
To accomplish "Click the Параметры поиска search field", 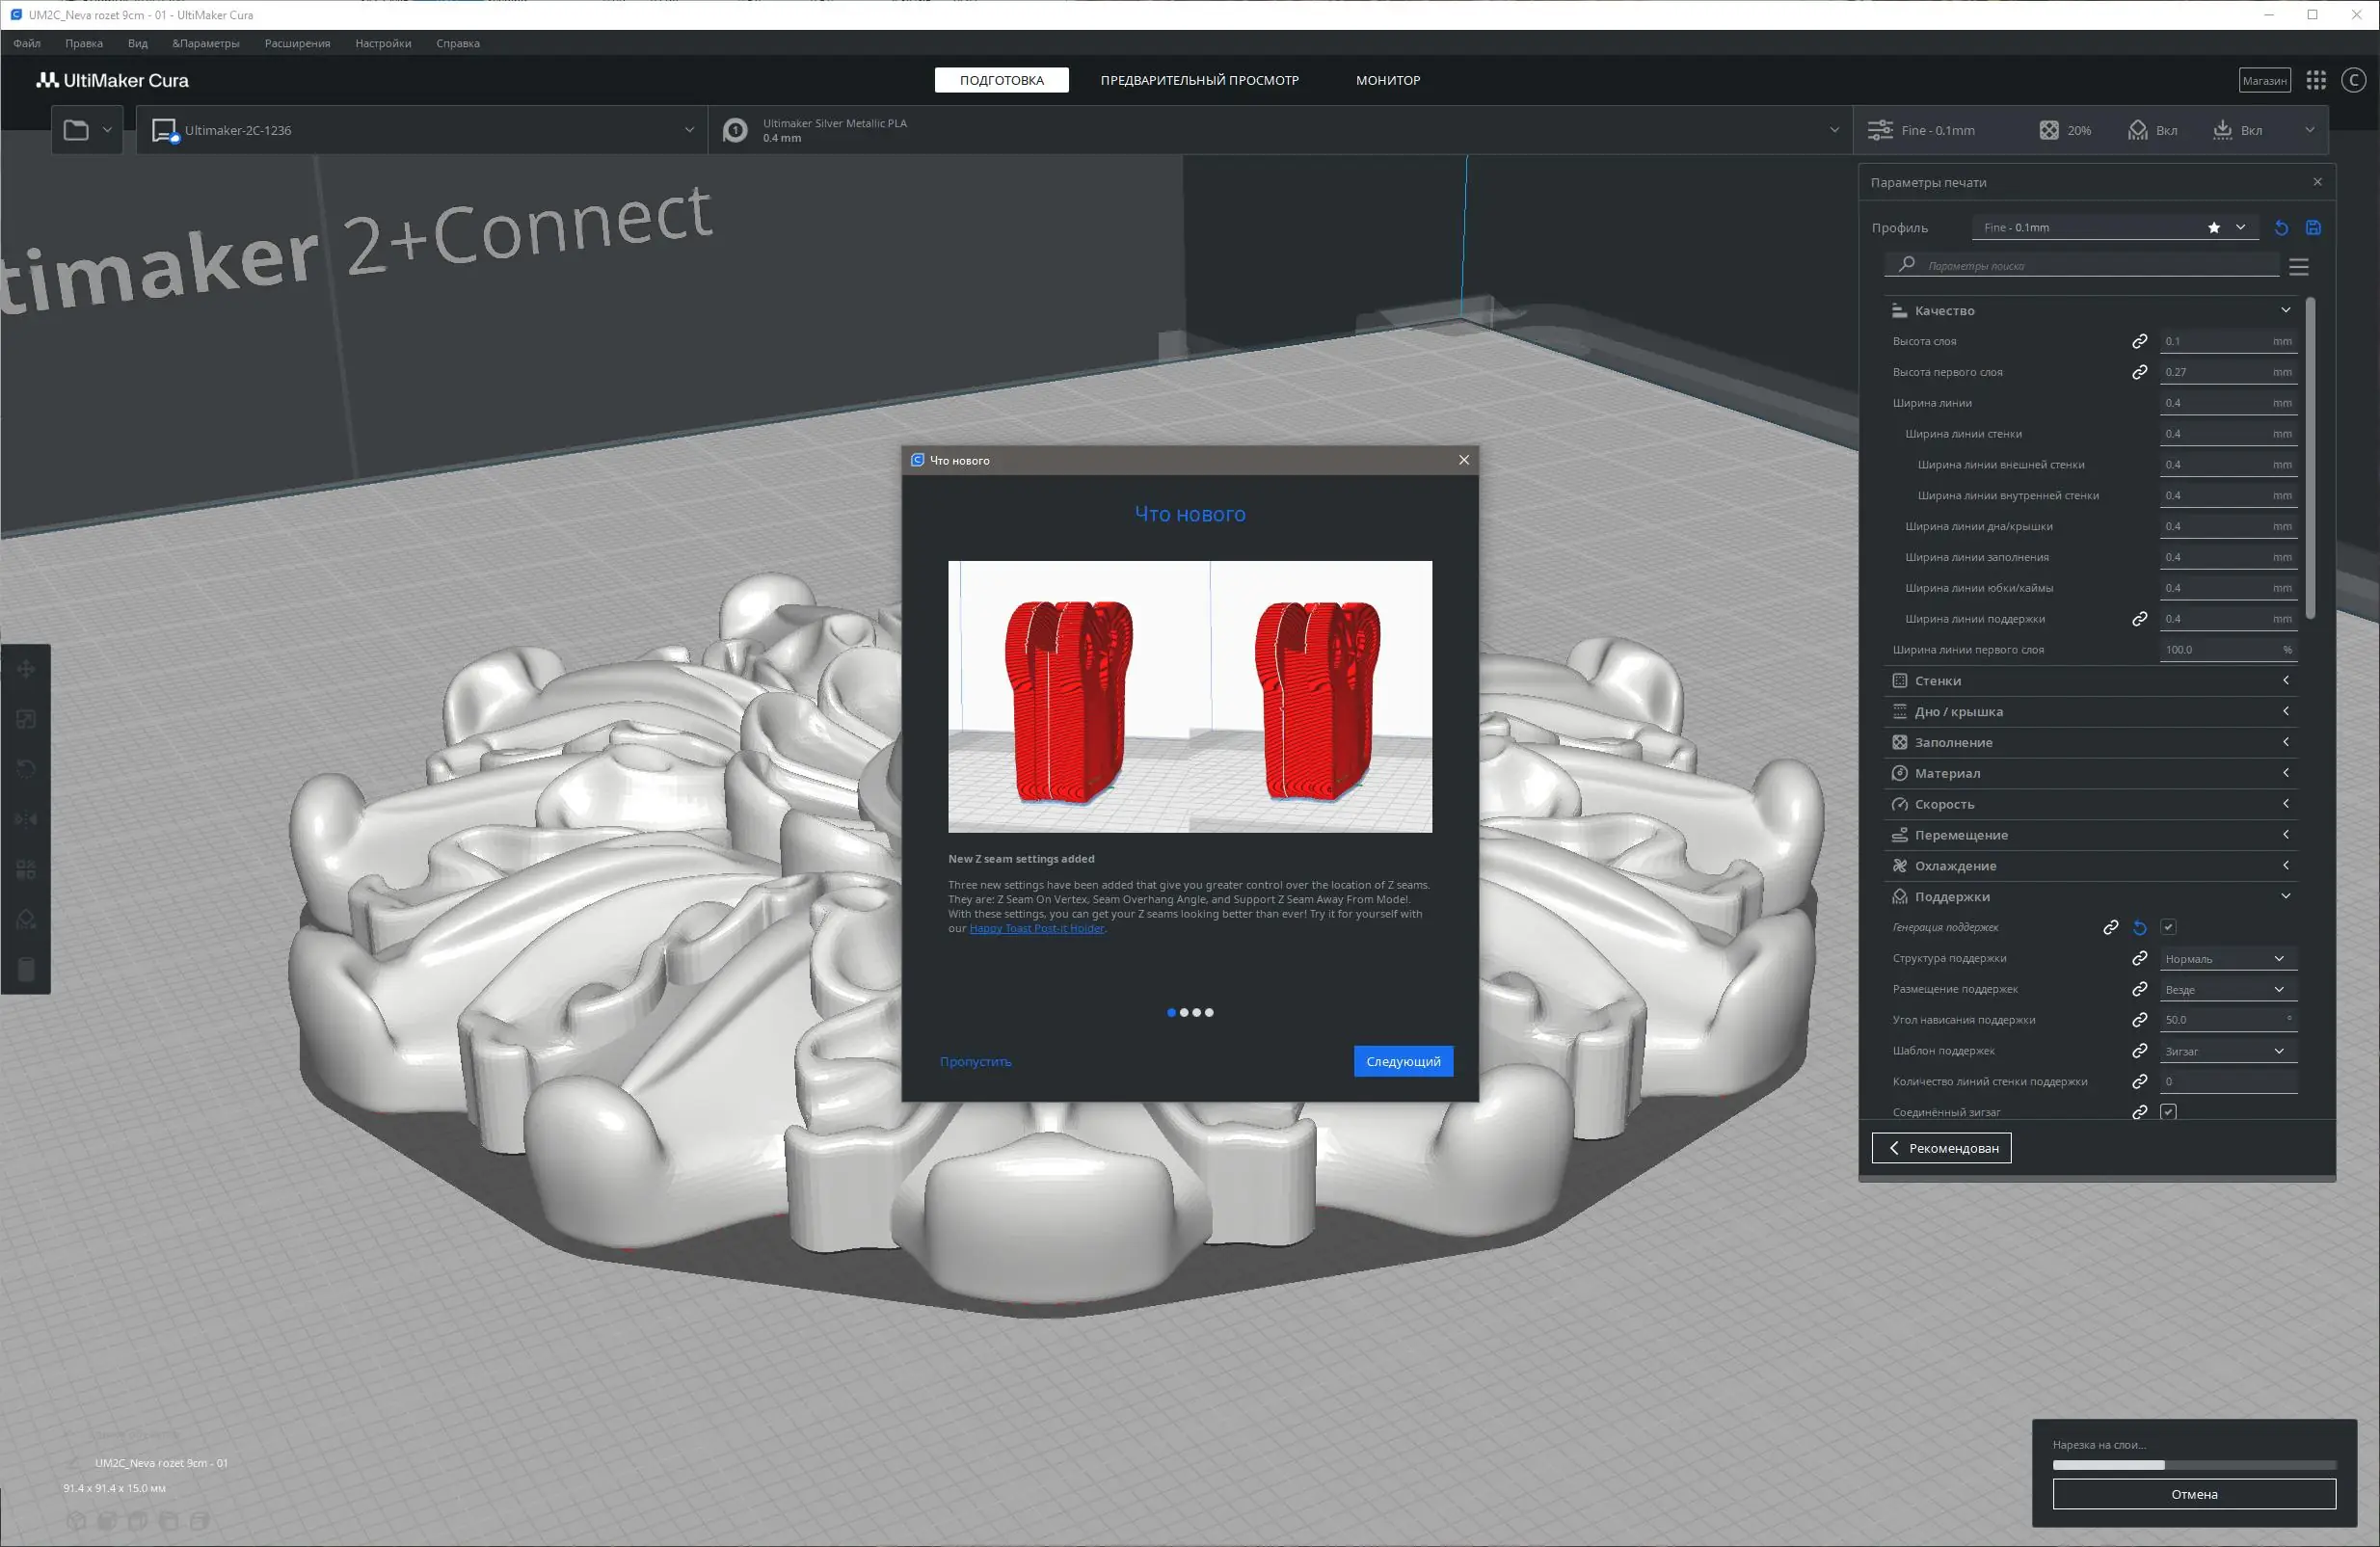I will click(2090, 266).
